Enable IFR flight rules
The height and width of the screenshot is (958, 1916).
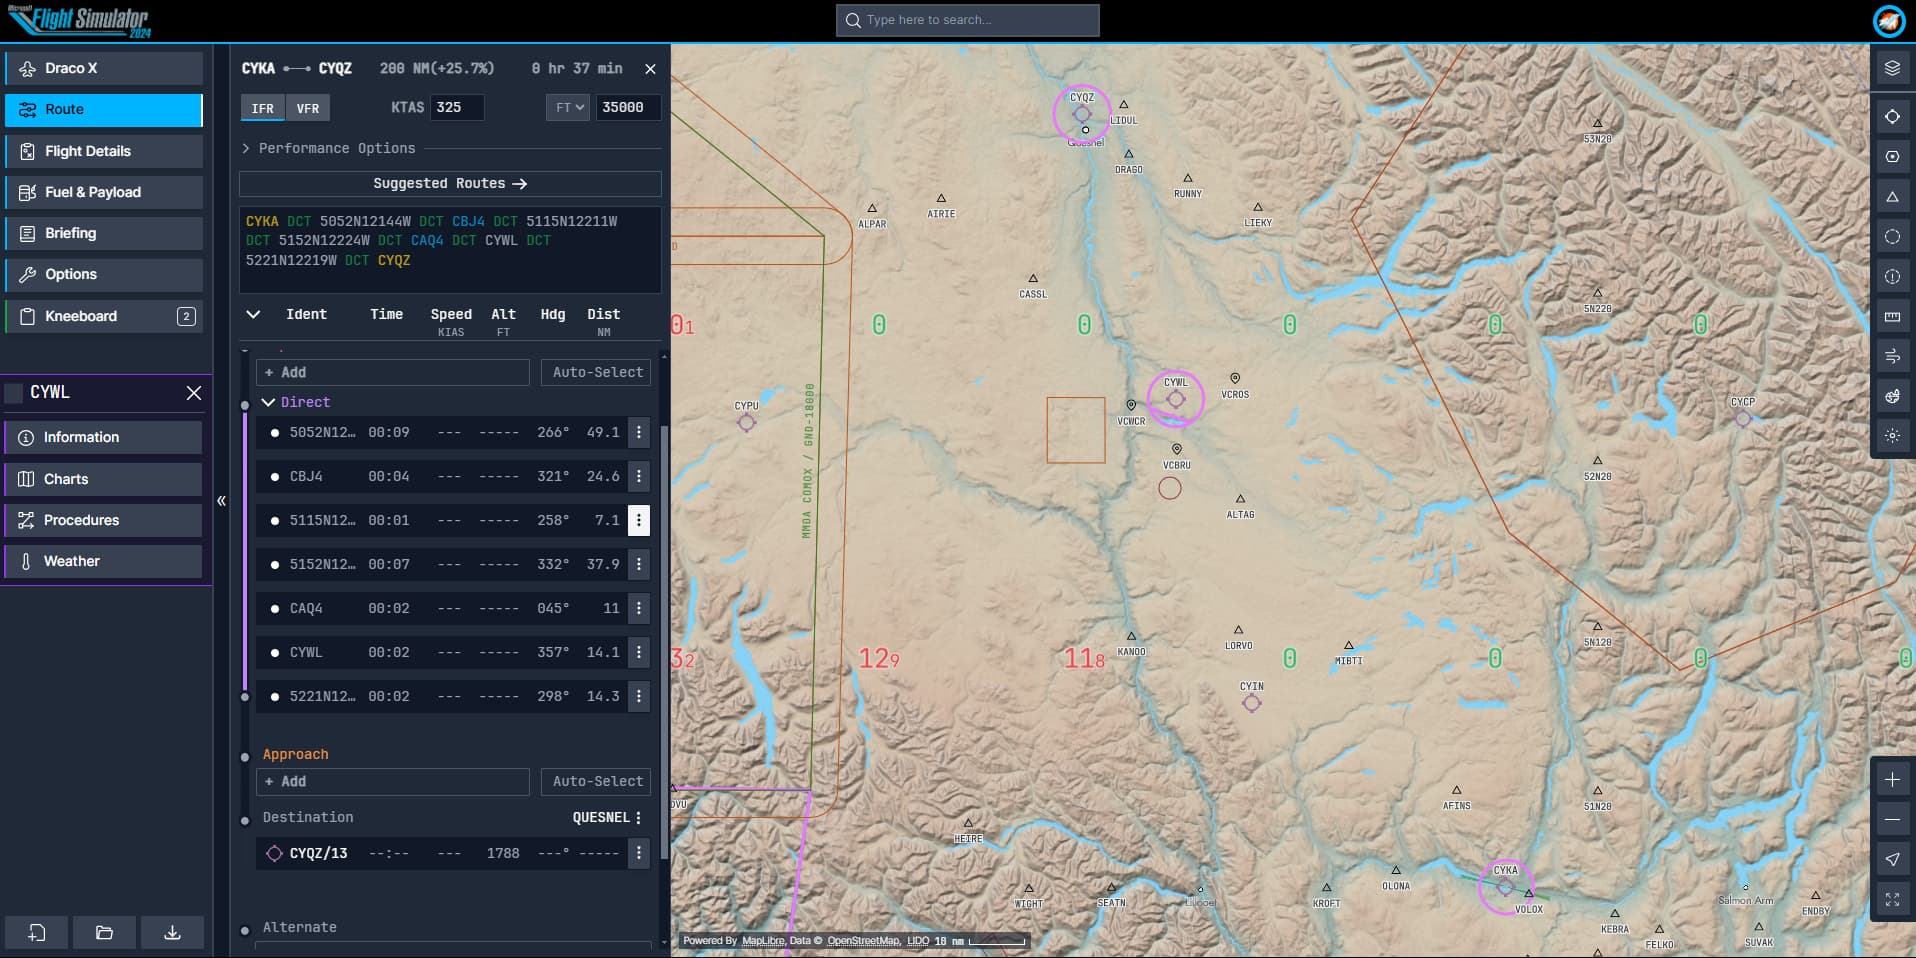[x=261, y=108]
